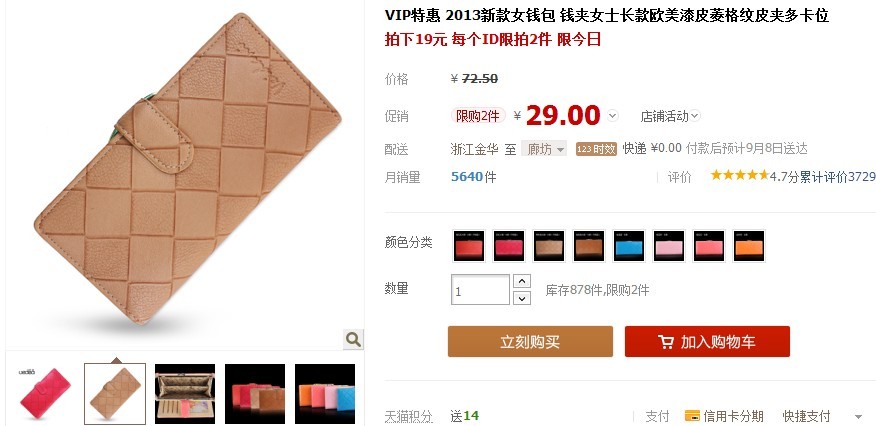This screenshot has height=426, width=876.
Task: Open the 廊坊 destination city dropdown
Action: 544,149
